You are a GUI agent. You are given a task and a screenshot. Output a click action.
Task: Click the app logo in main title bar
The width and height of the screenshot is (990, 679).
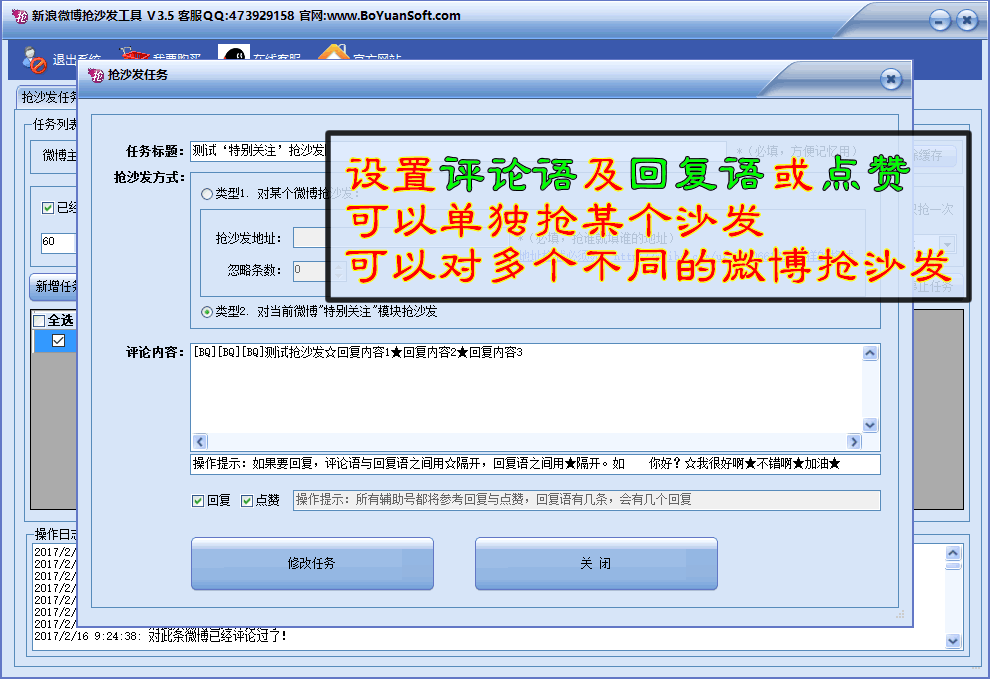pos(19,16)
